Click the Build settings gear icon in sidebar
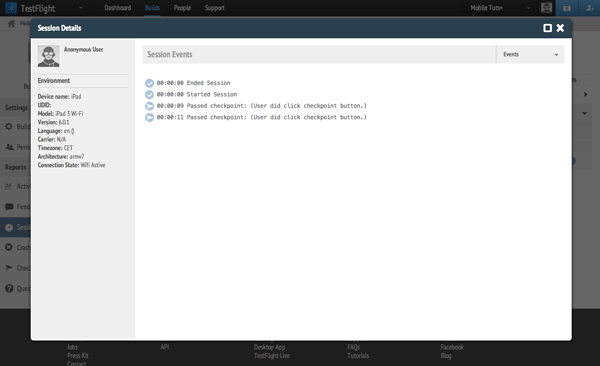Viewport: 600px width, 366px height. pos(9,126)
